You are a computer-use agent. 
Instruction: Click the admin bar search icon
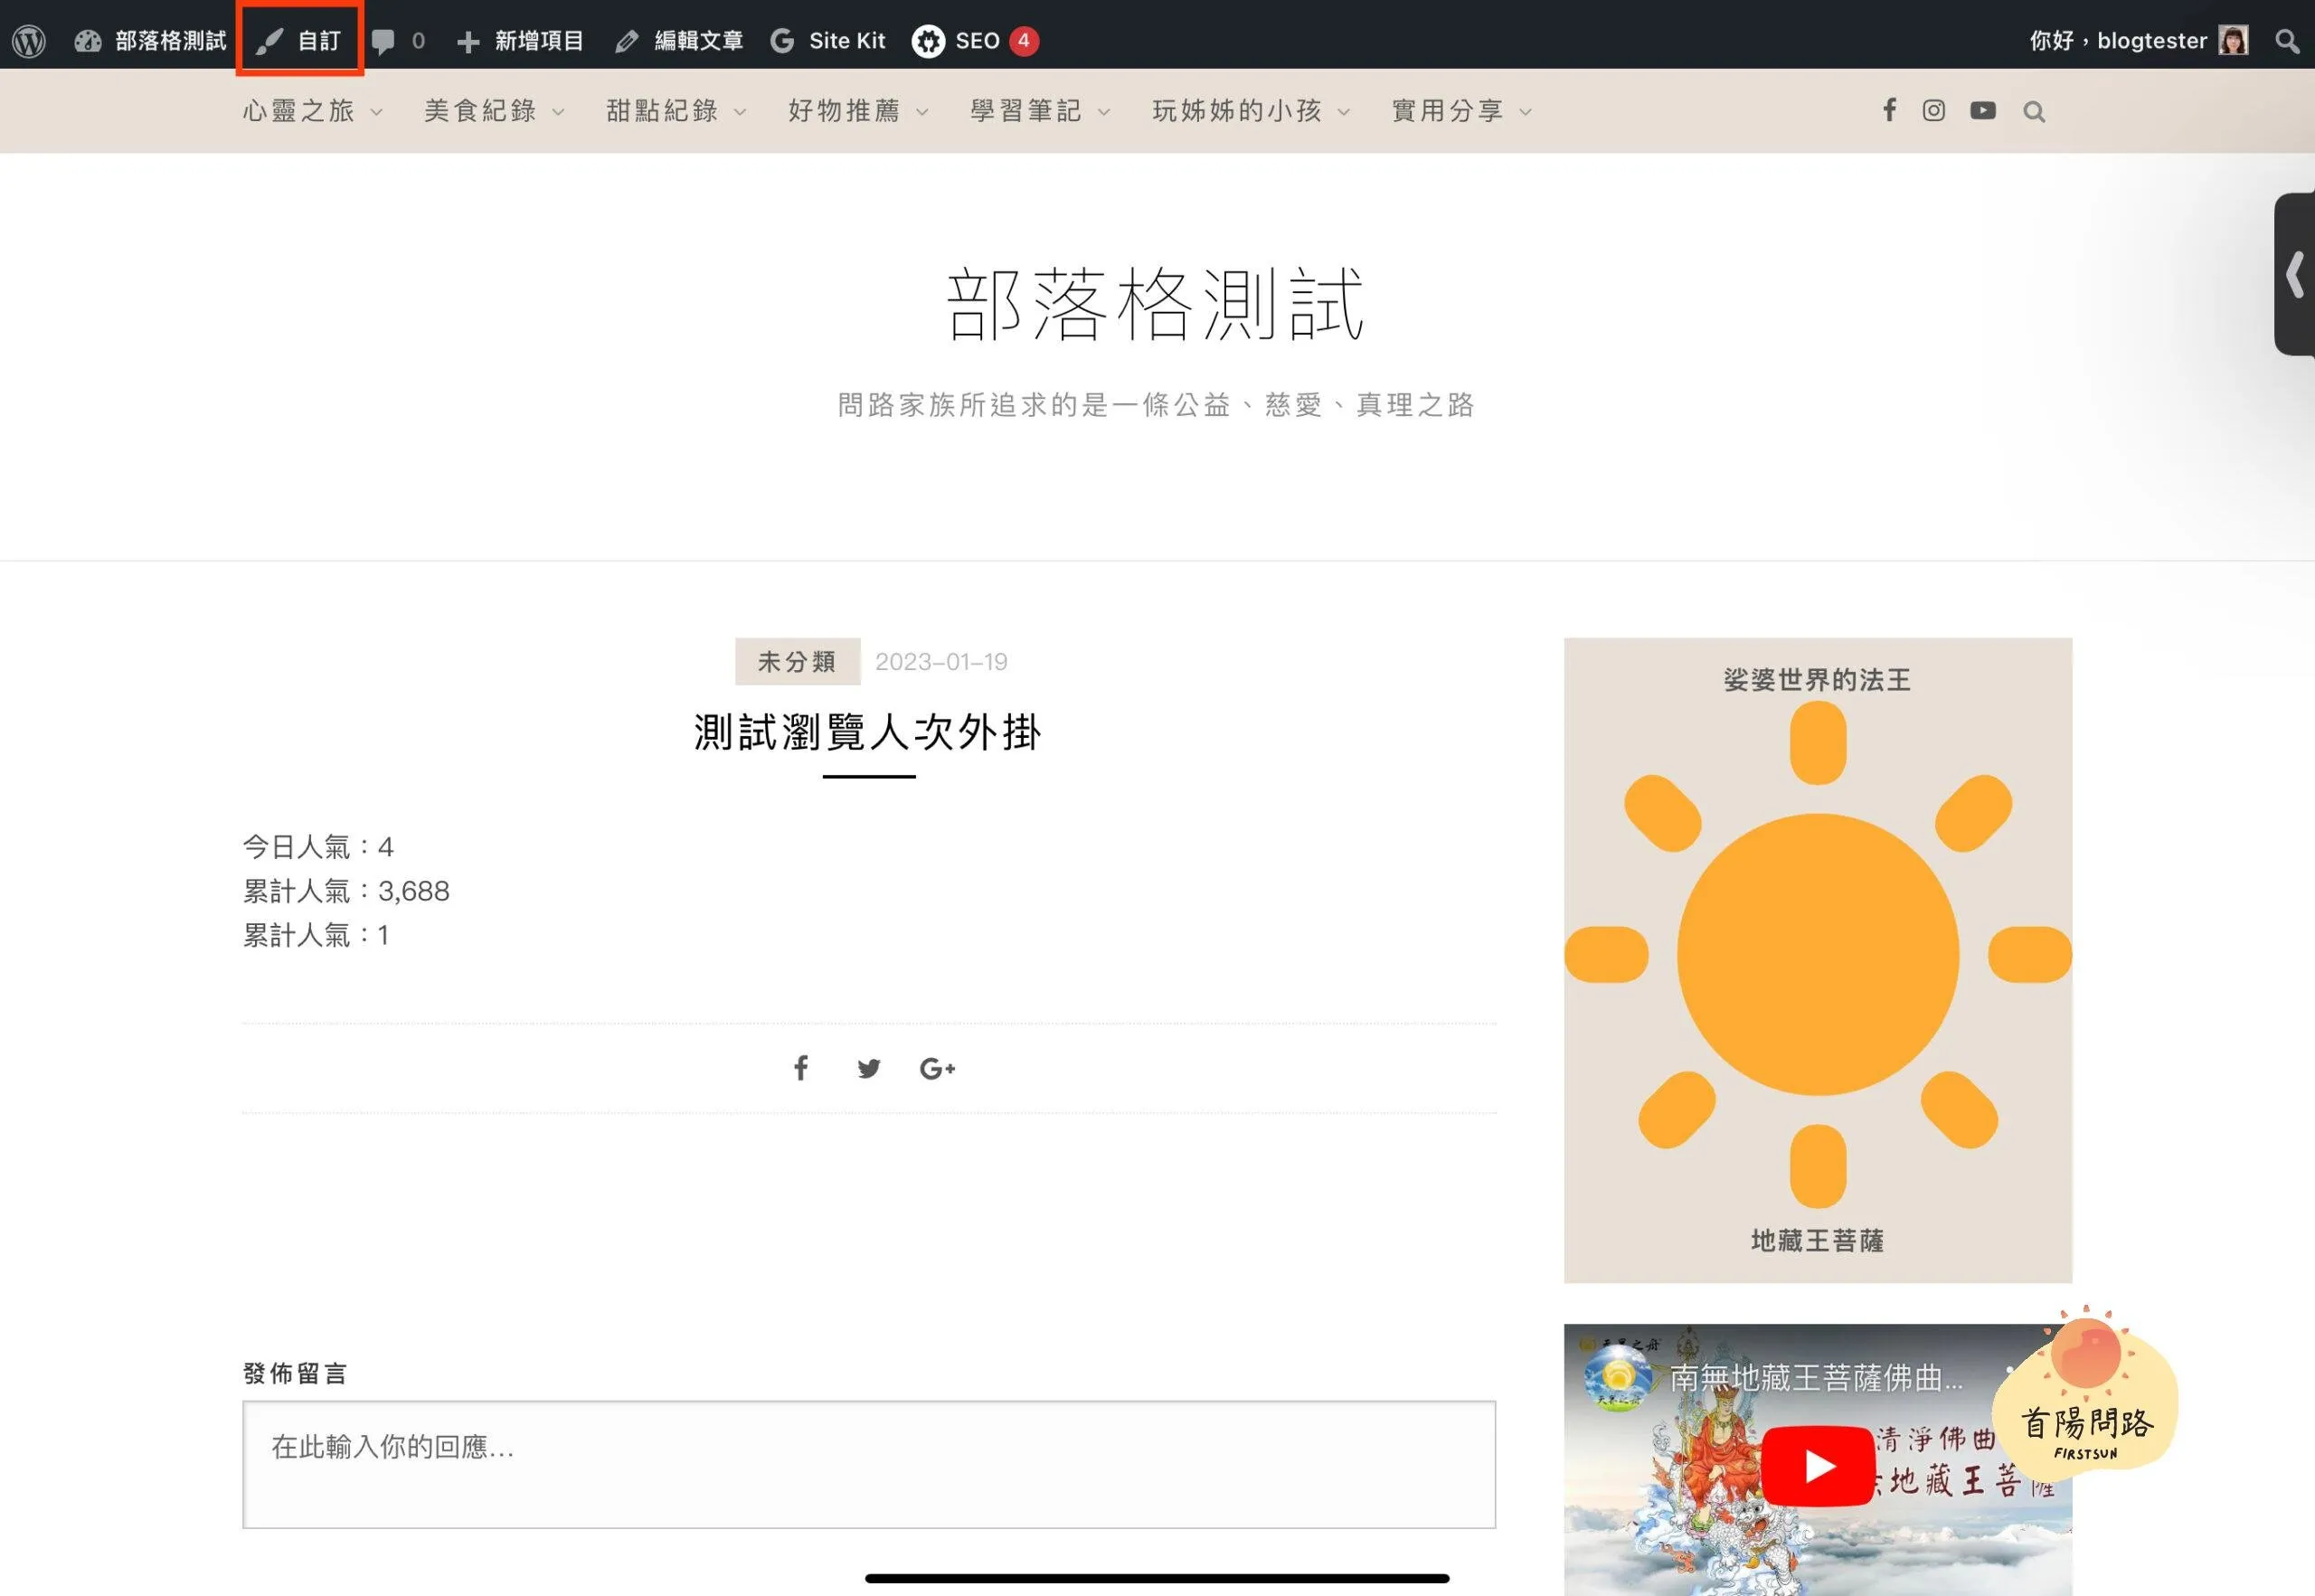click(2286, 41)
